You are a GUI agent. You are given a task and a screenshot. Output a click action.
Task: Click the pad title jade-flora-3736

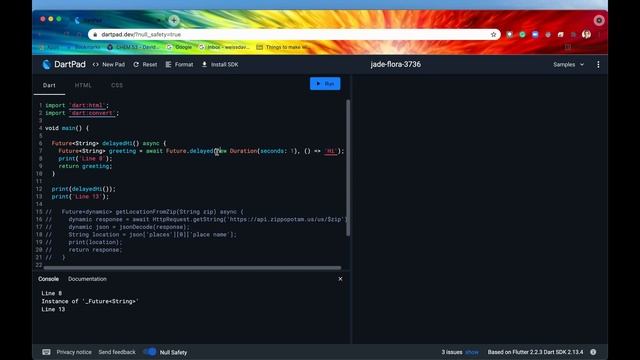396,64
